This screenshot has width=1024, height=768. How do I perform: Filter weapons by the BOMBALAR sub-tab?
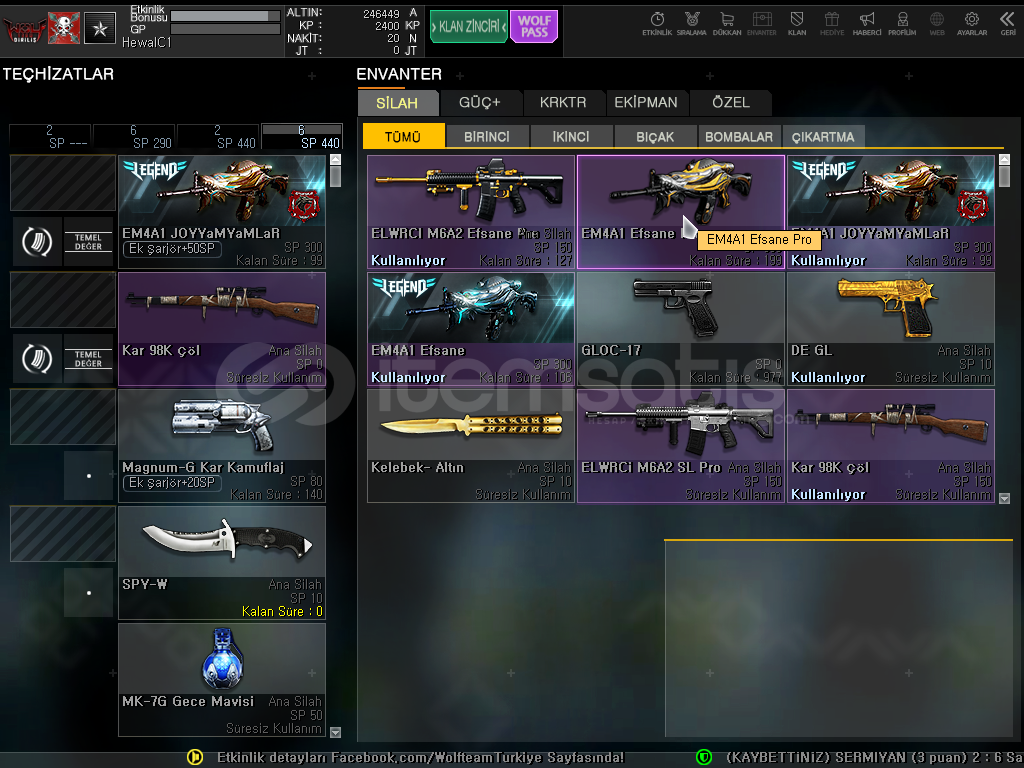pyautogui.click(x=738, y=137)
